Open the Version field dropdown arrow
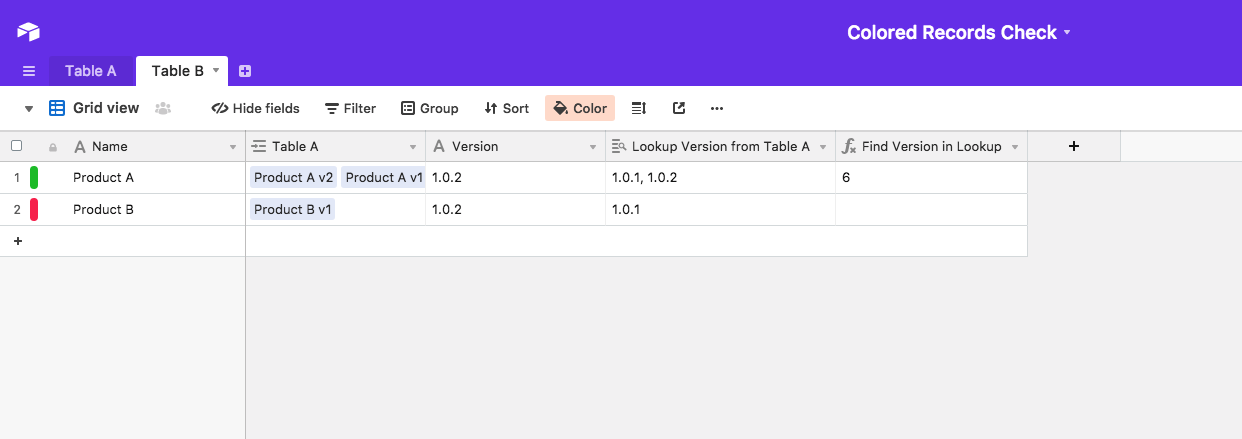1242x439 pixels. click(x=593, y=147)
